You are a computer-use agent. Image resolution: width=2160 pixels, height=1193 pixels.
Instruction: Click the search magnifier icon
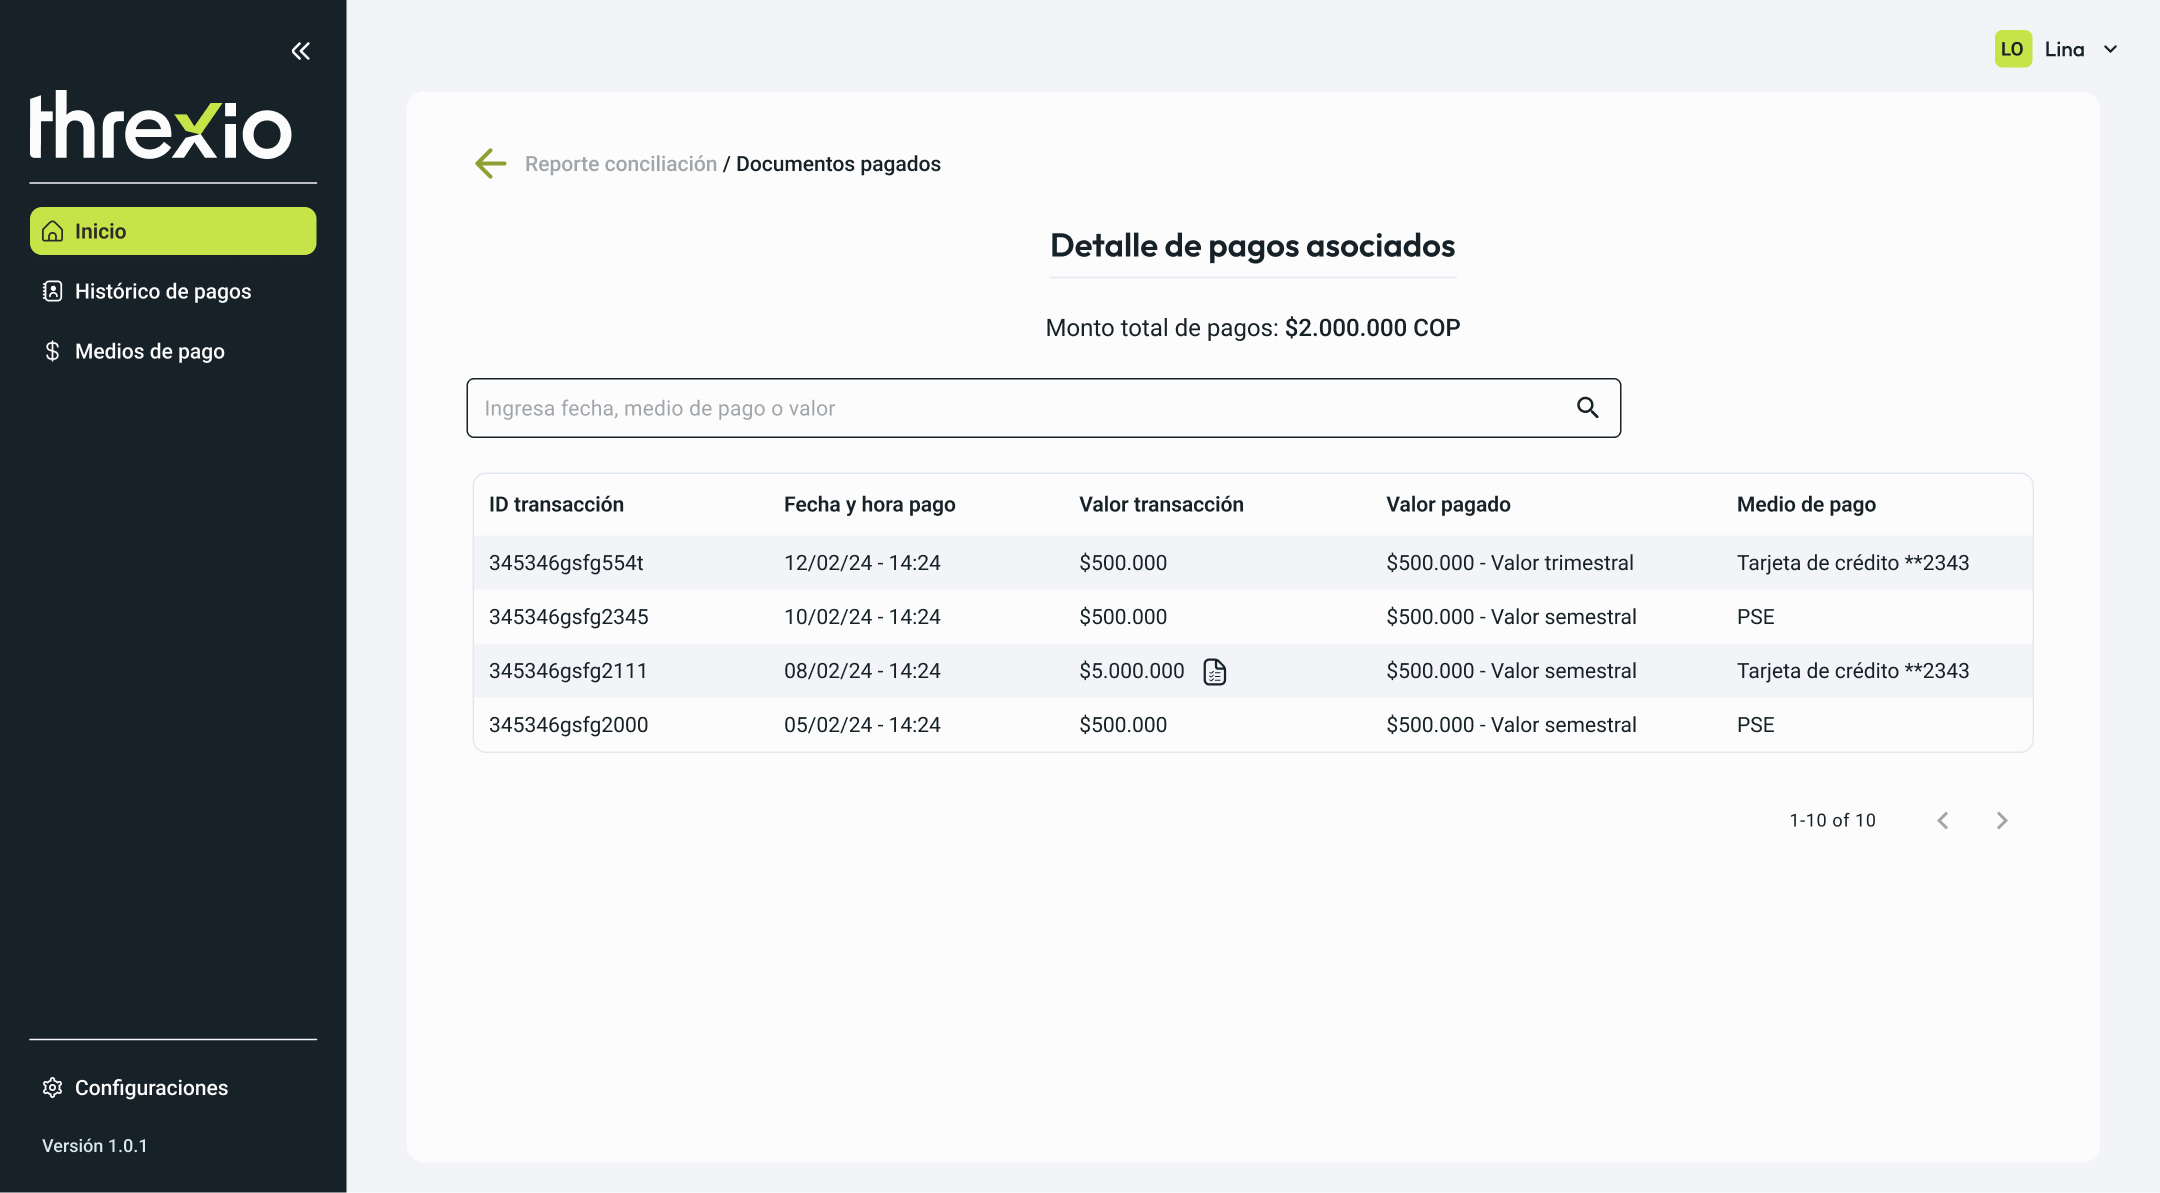click(x=1587, y=407)
